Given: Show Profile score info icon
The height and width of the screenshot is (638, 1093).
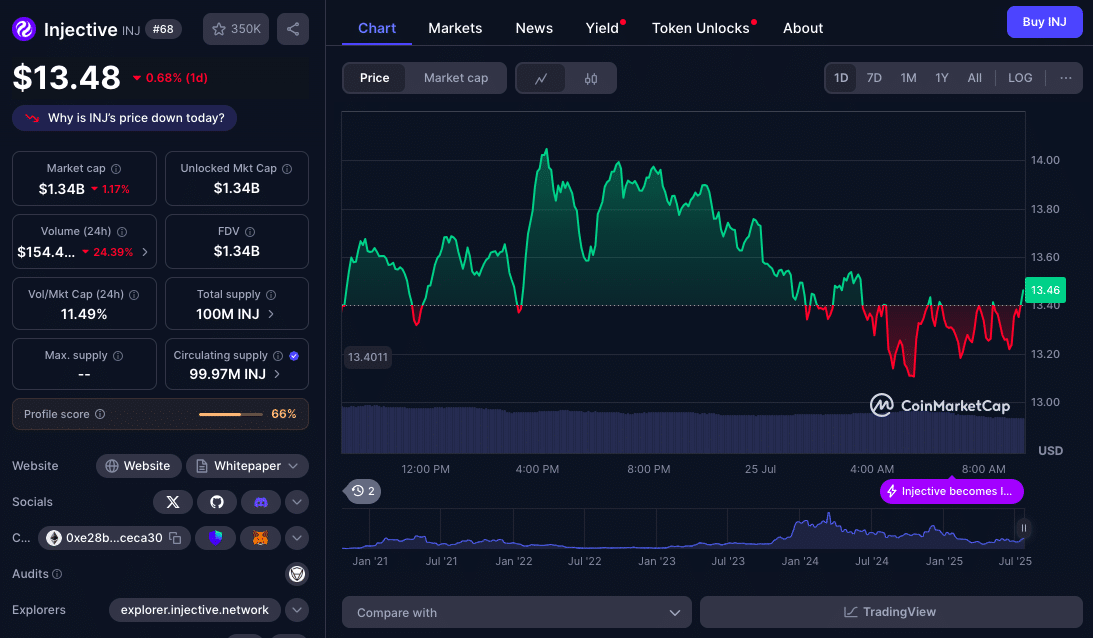Looking at the screenshot, I should point(100,414).
